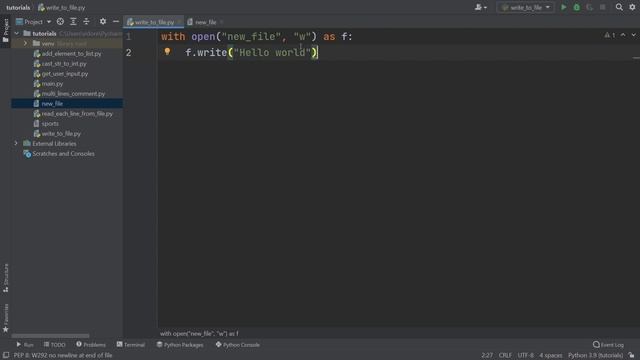The image size is (640, 360).
Task: Click the Collapse All icon in Project panel
Action: tap(87, 22)
